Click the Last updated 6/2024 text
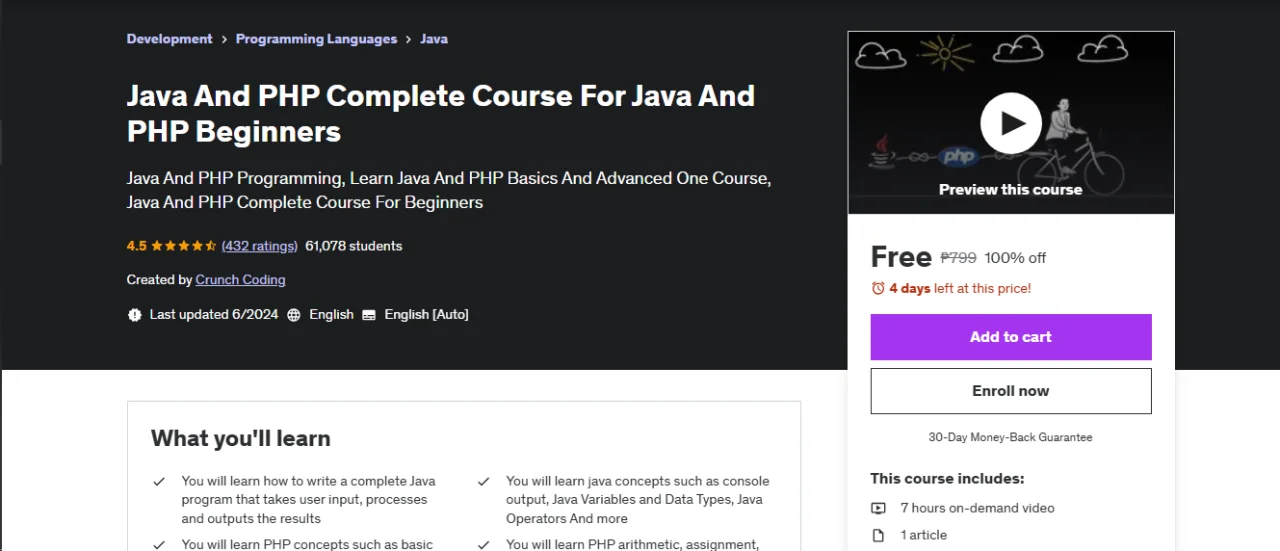This screenshot has height=551, width=1280. (214, 314)
